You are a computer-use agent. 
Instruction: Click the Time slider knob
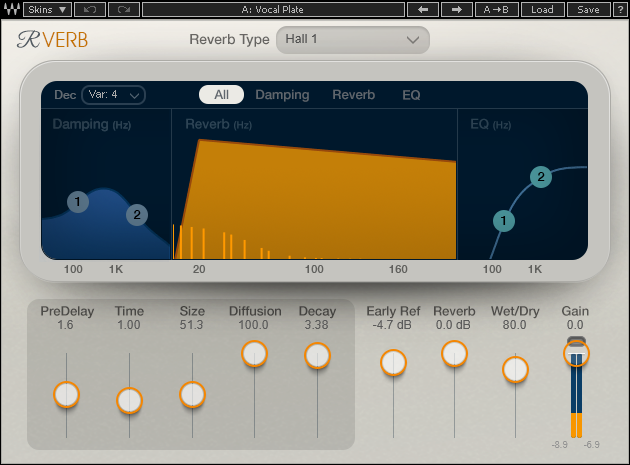tap(129, 401)
